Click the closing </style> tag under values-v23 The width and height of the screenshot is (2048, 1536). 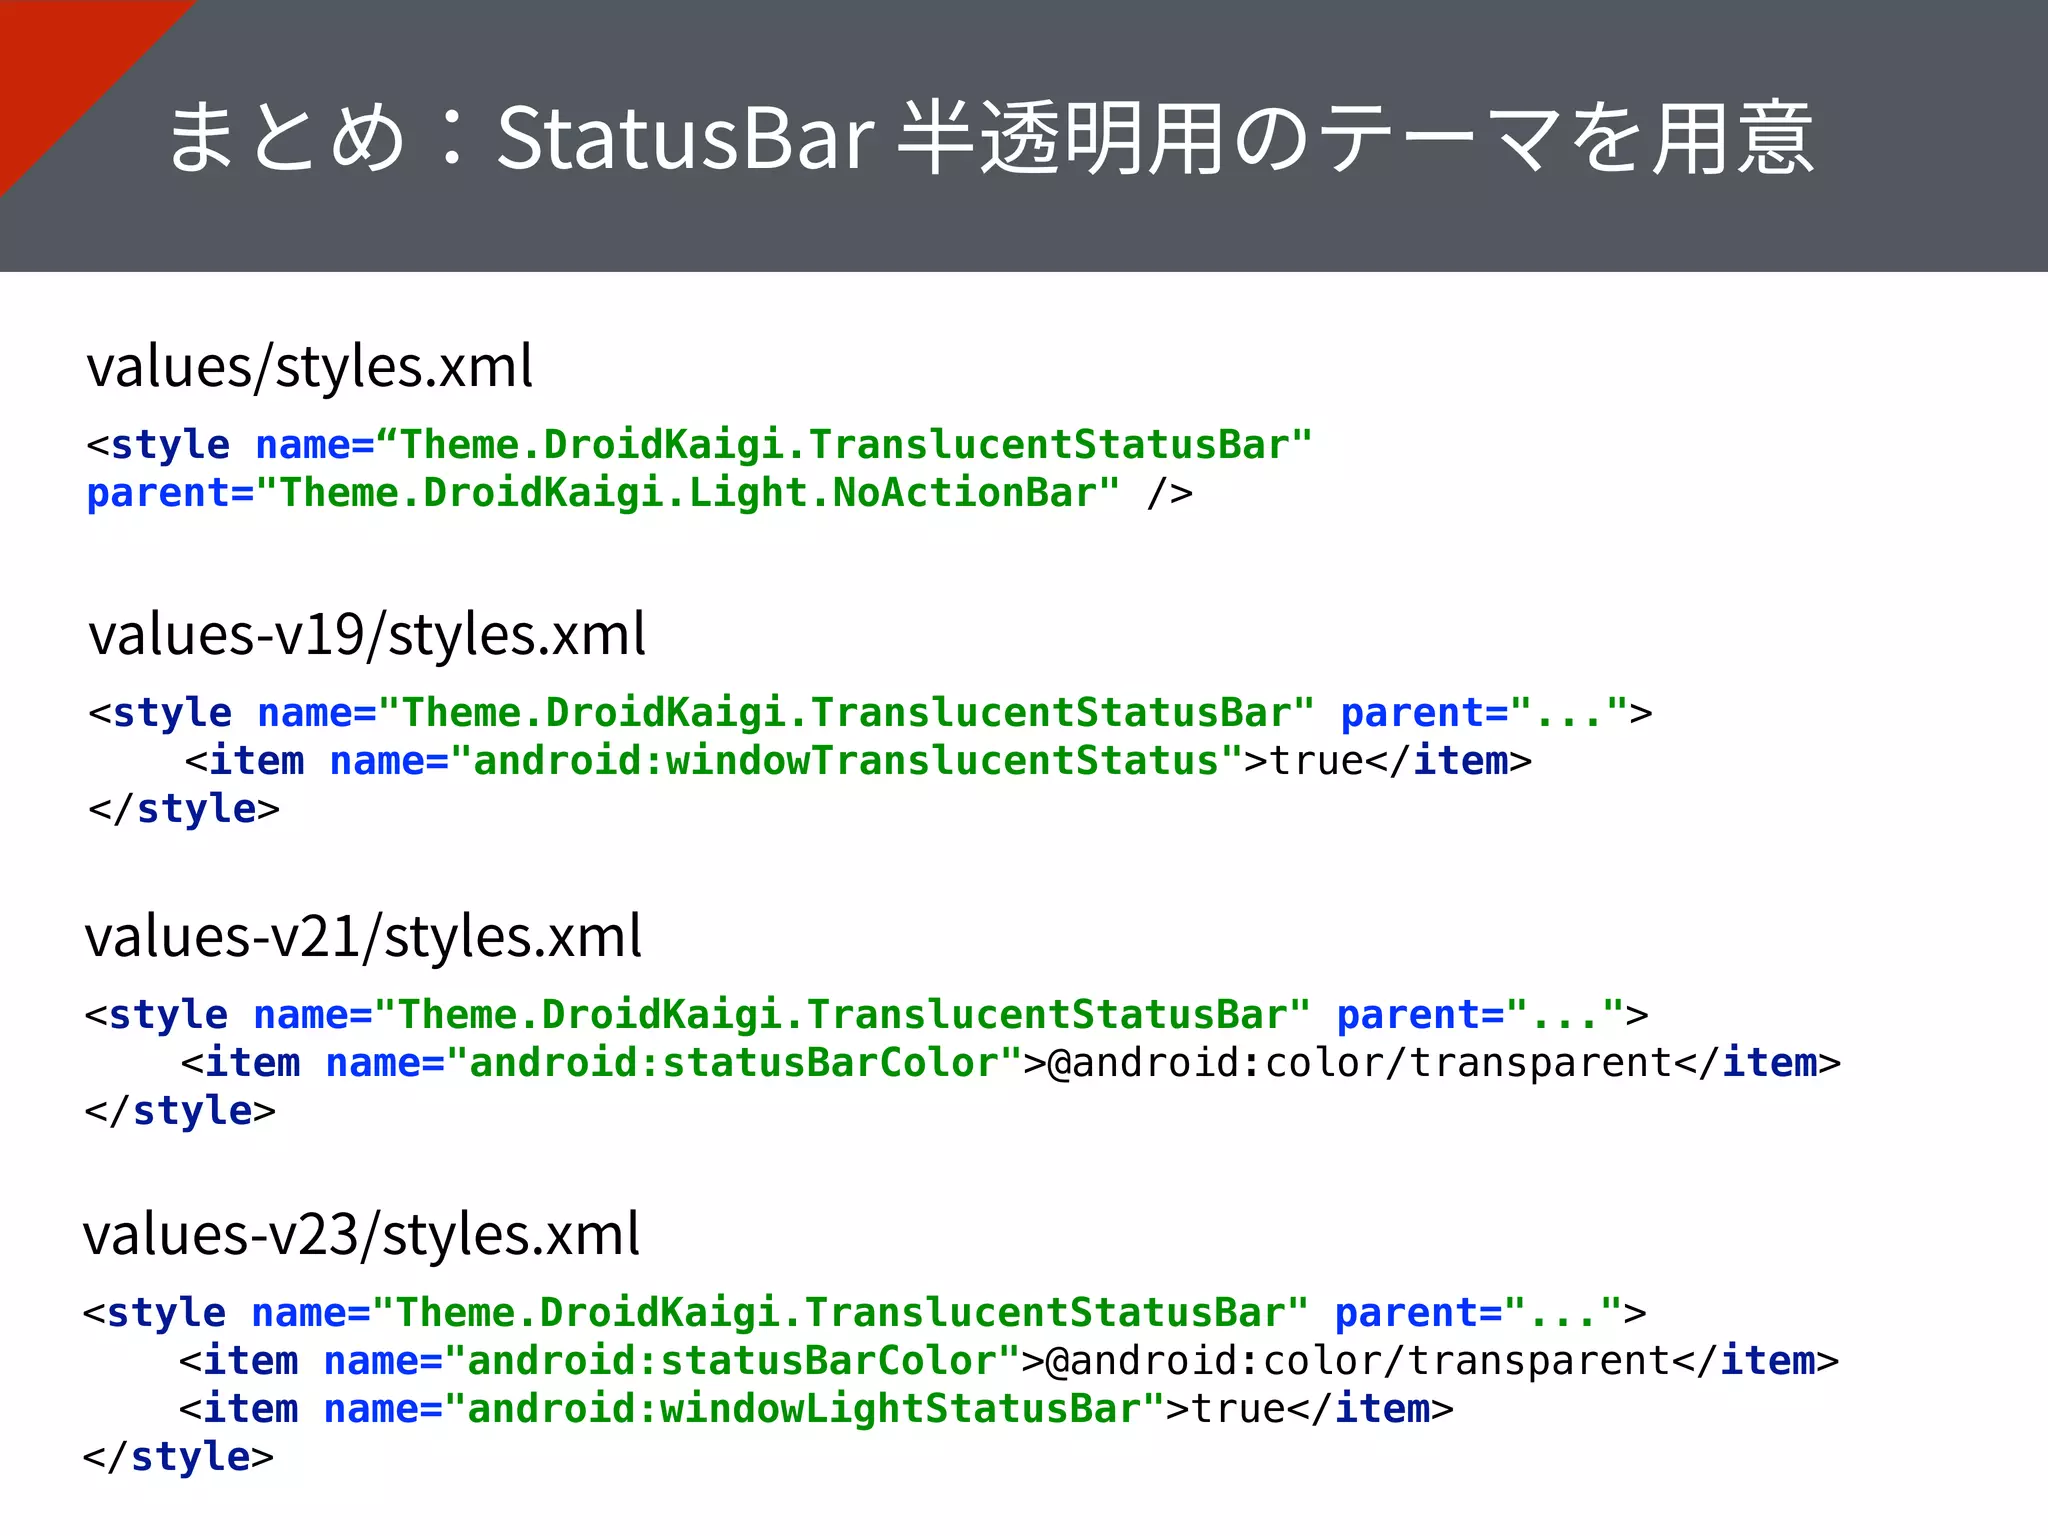pyautogui.click(x=178, y=1457)
